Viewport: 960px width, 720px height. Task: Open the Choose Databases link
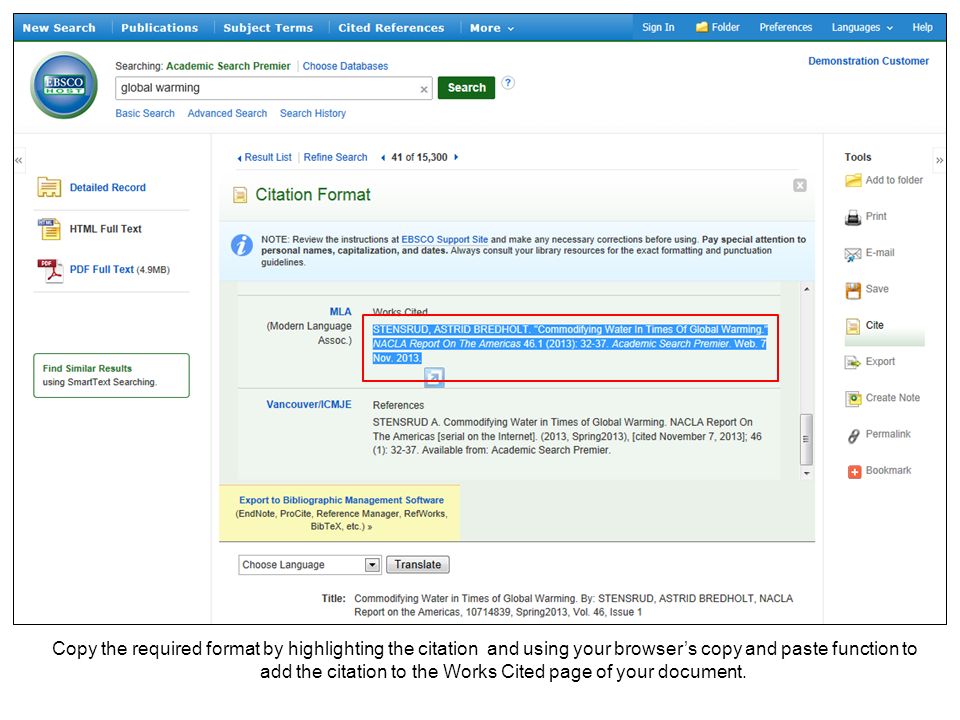coord(345,66)
